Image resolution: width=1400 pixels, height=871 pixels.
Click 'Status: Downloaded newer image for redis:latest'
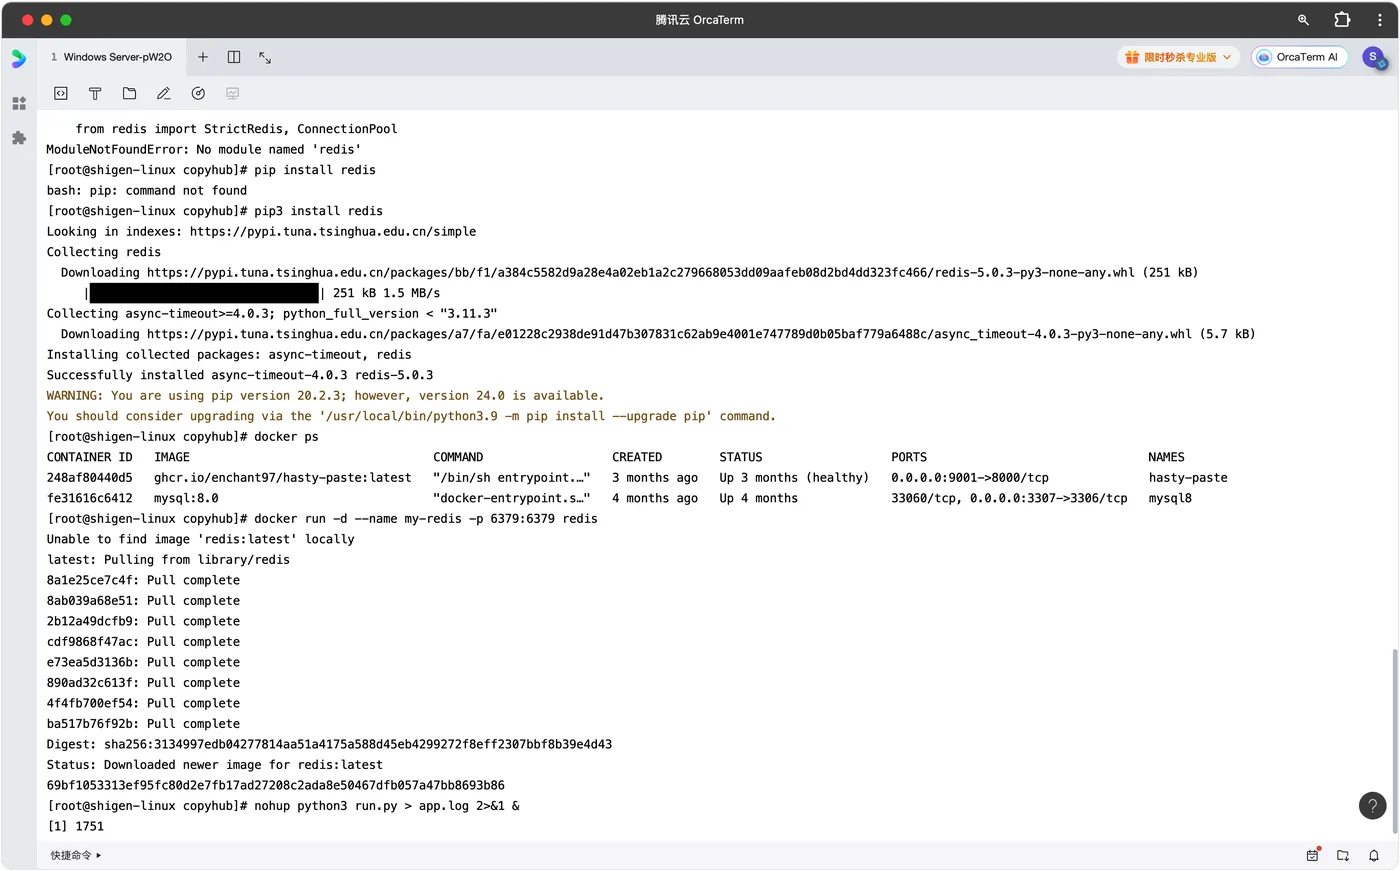click(x=215, y=764)
